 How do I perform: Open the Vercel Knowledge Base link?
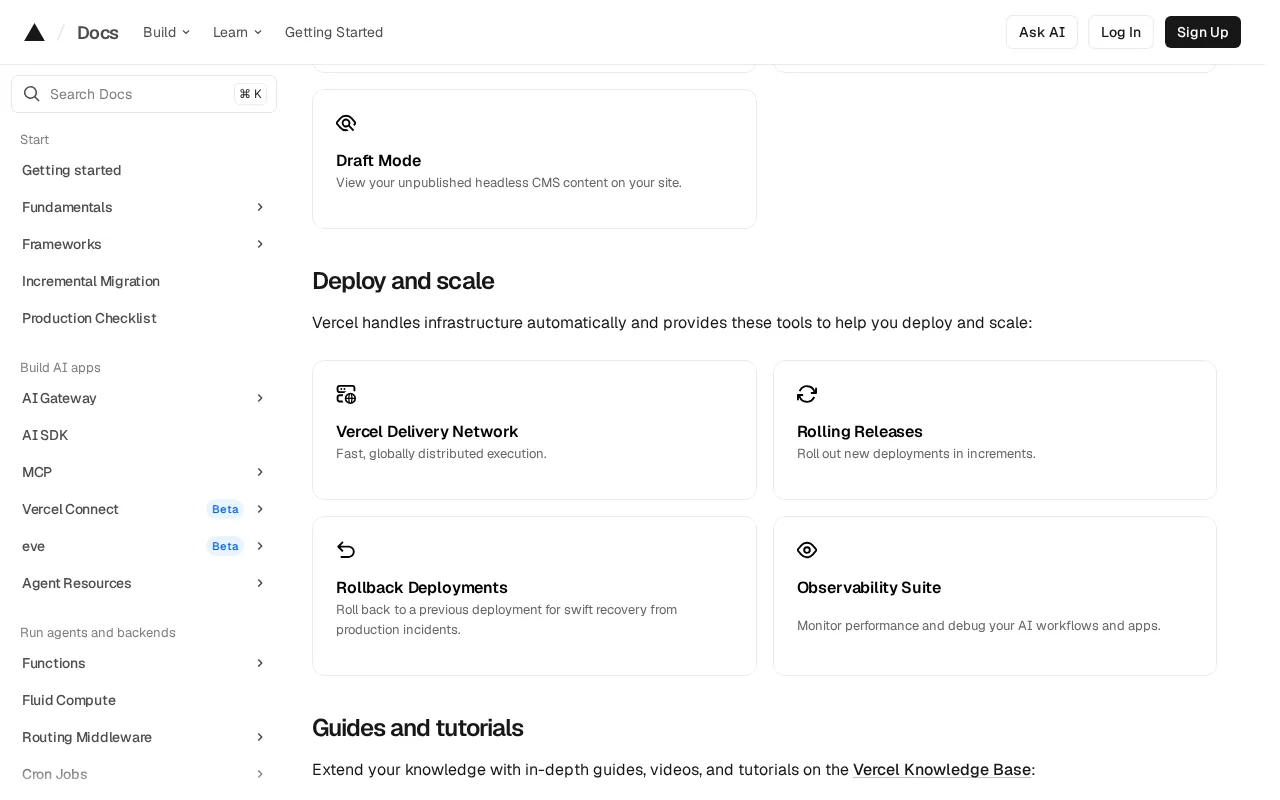tap(942, 769)
